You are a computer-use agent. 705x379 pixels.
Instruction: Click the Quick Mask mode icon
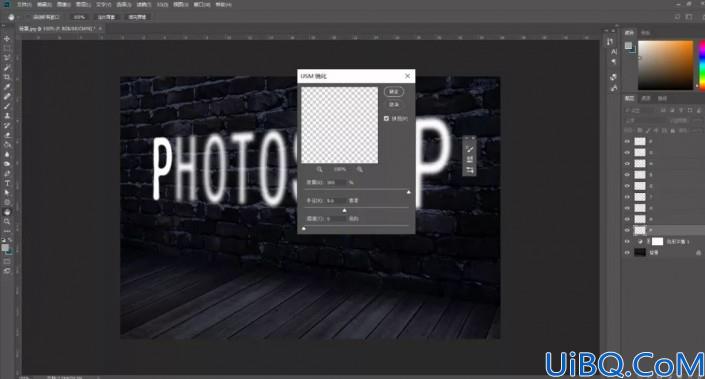pos(7,261)
